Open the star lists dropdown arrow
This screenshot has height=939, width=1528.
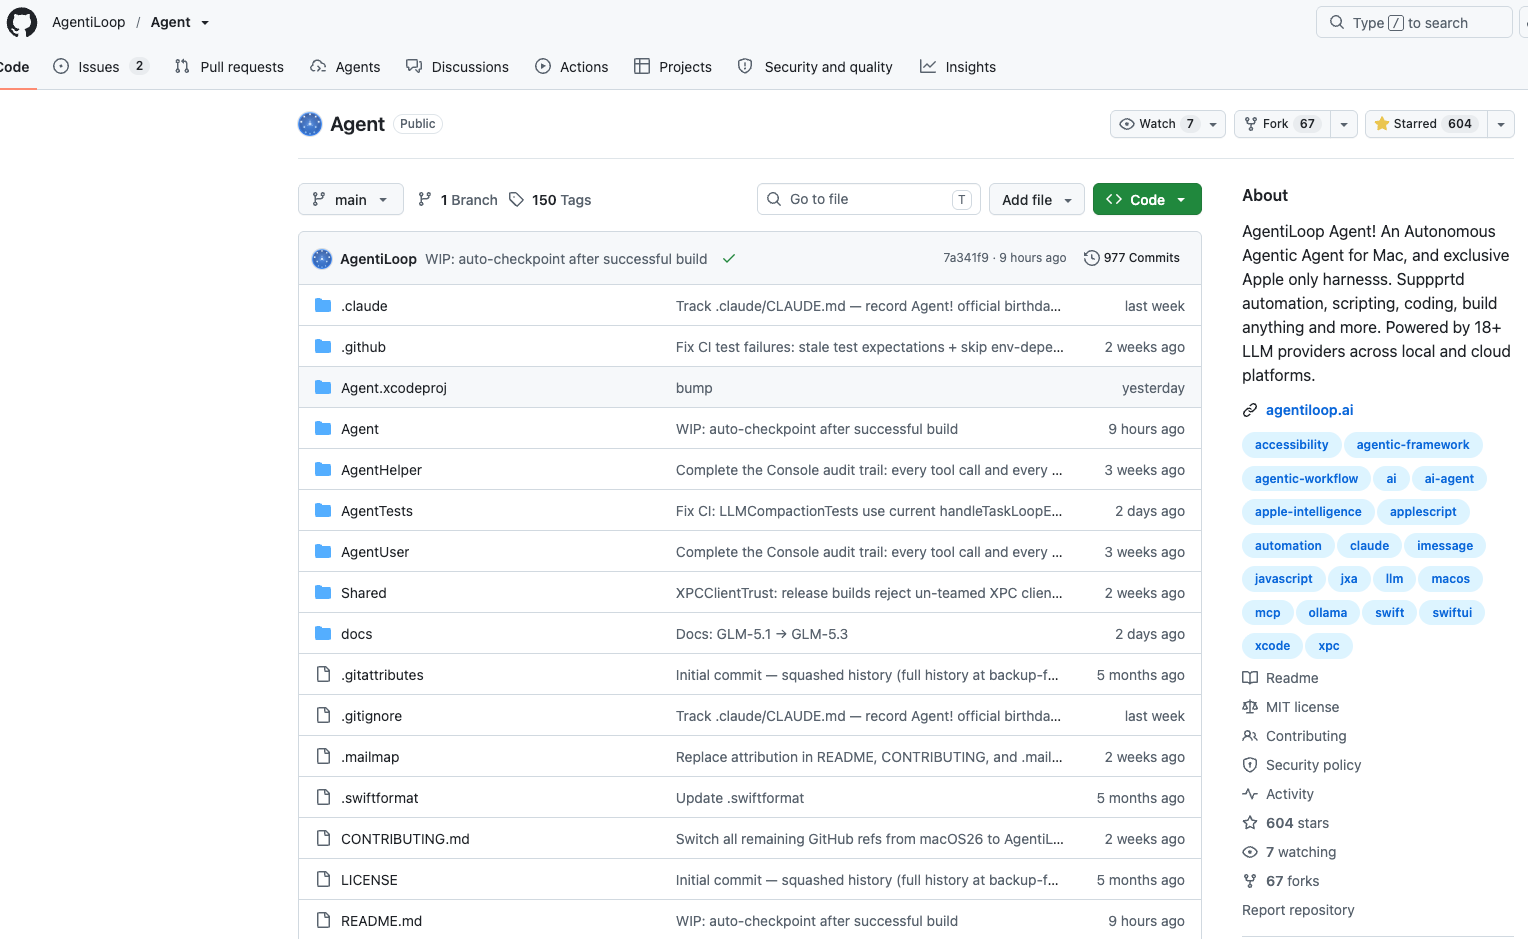pyautogui.click(x=1501, y=124)
